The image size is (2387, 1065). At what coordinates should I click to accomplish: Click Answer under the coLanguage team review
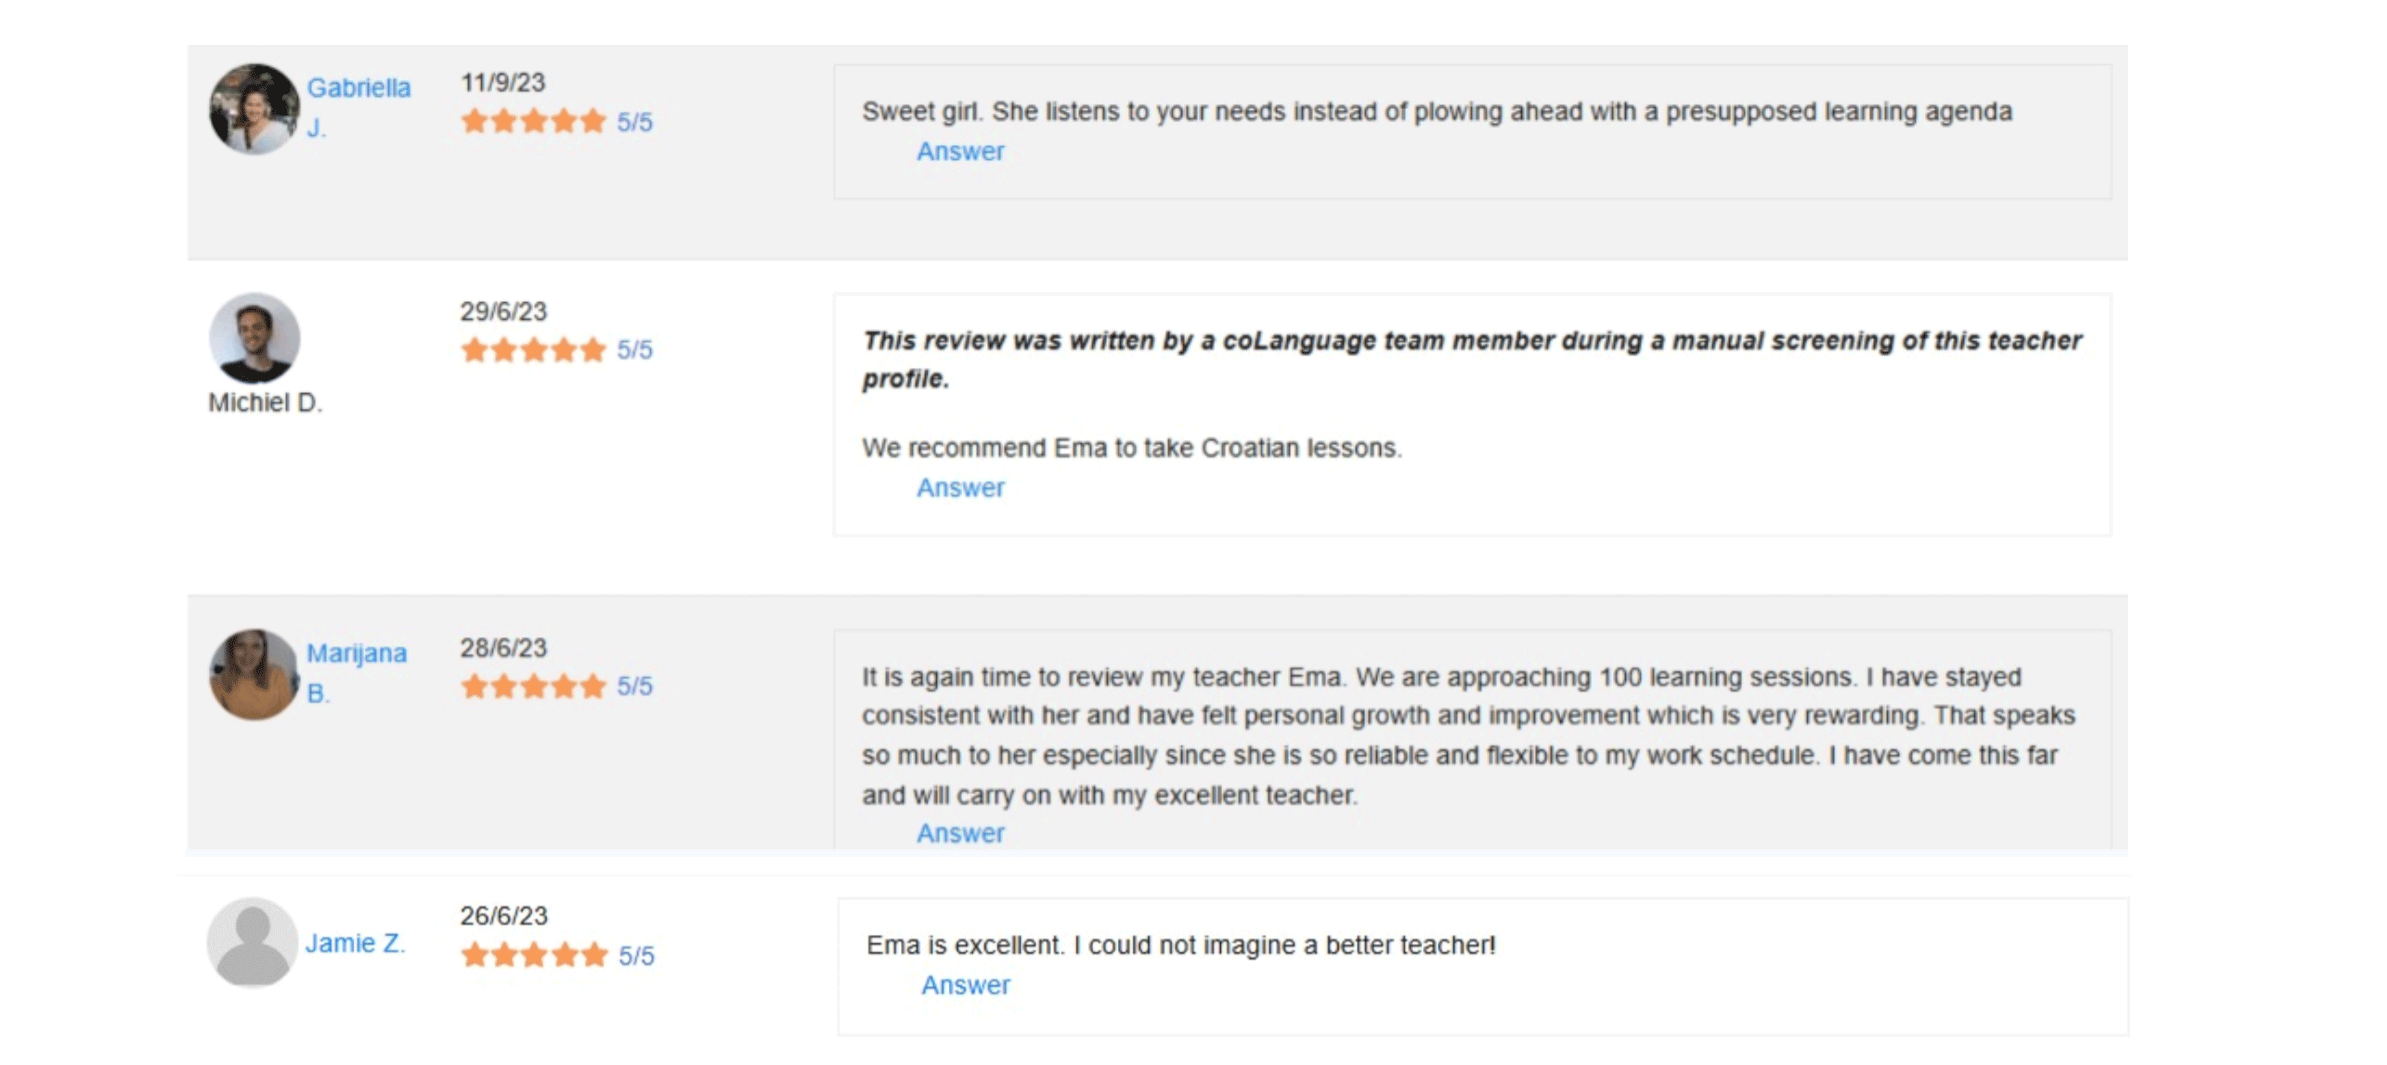960,487
